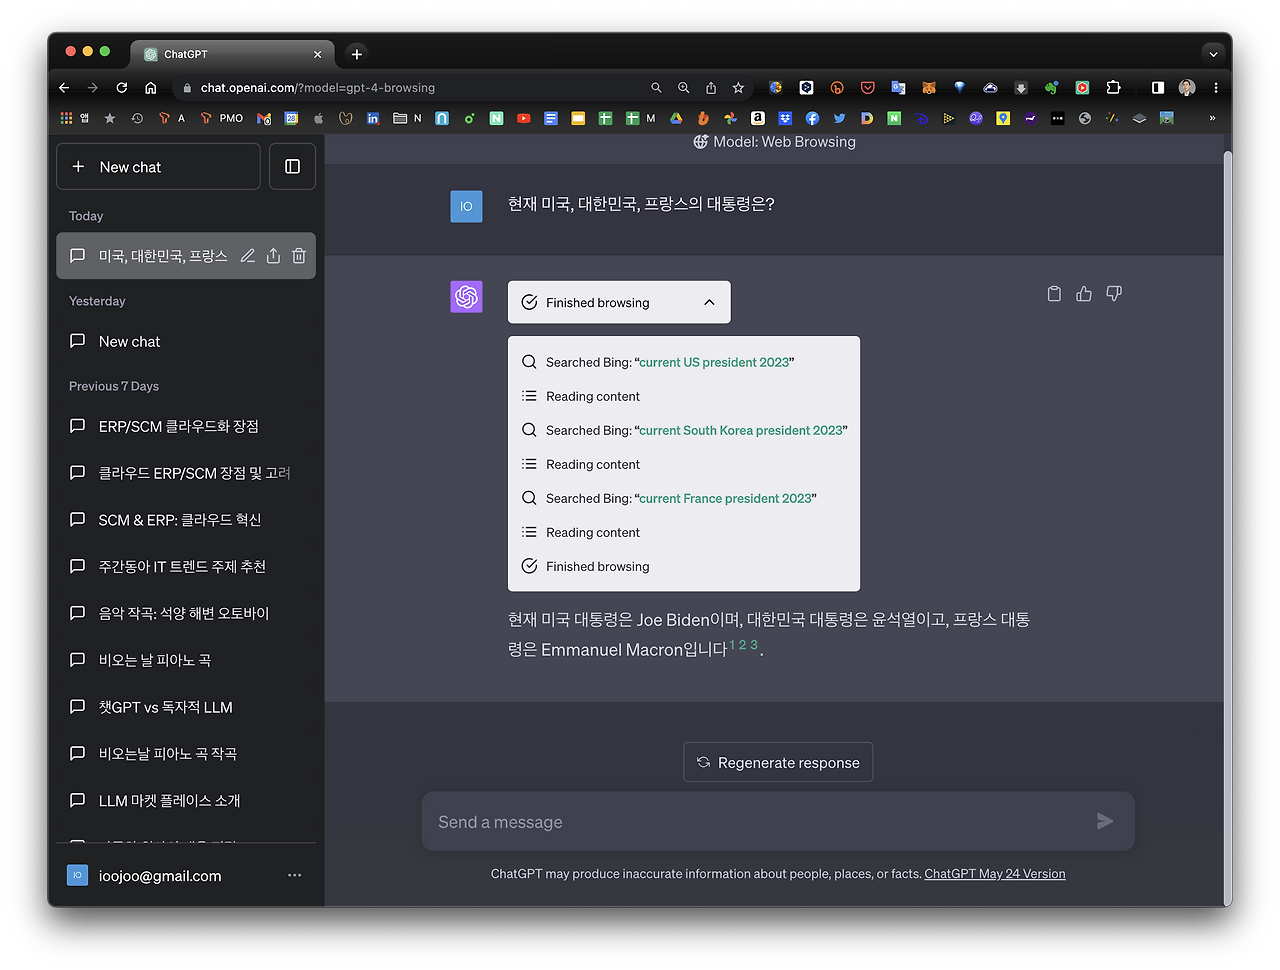This screenshot has width=1280, height=970.
Task: Open the Google Translate extension
Action: pyautogui.click(x=898, y=88)
